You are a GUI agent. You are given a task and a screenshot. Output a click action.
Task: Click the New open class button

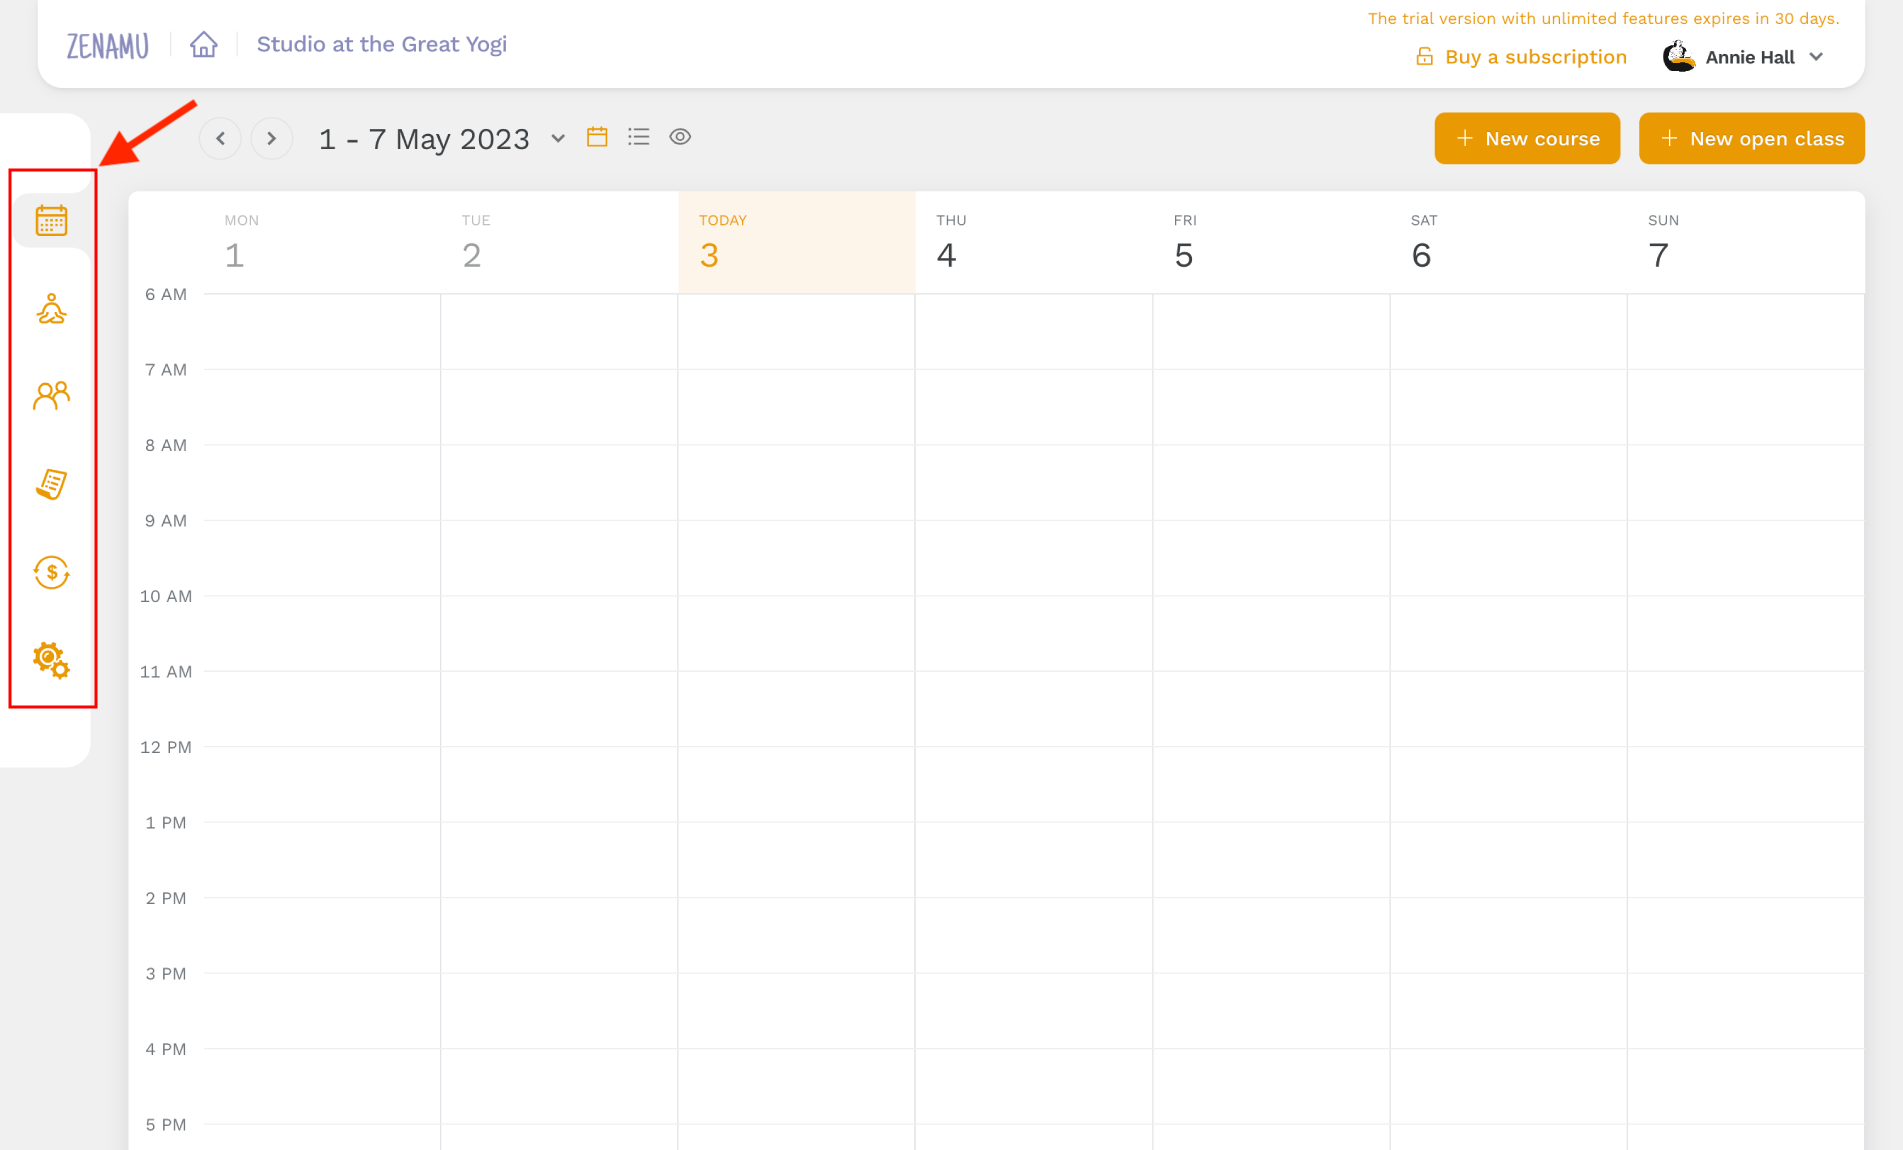[1751, 138]
